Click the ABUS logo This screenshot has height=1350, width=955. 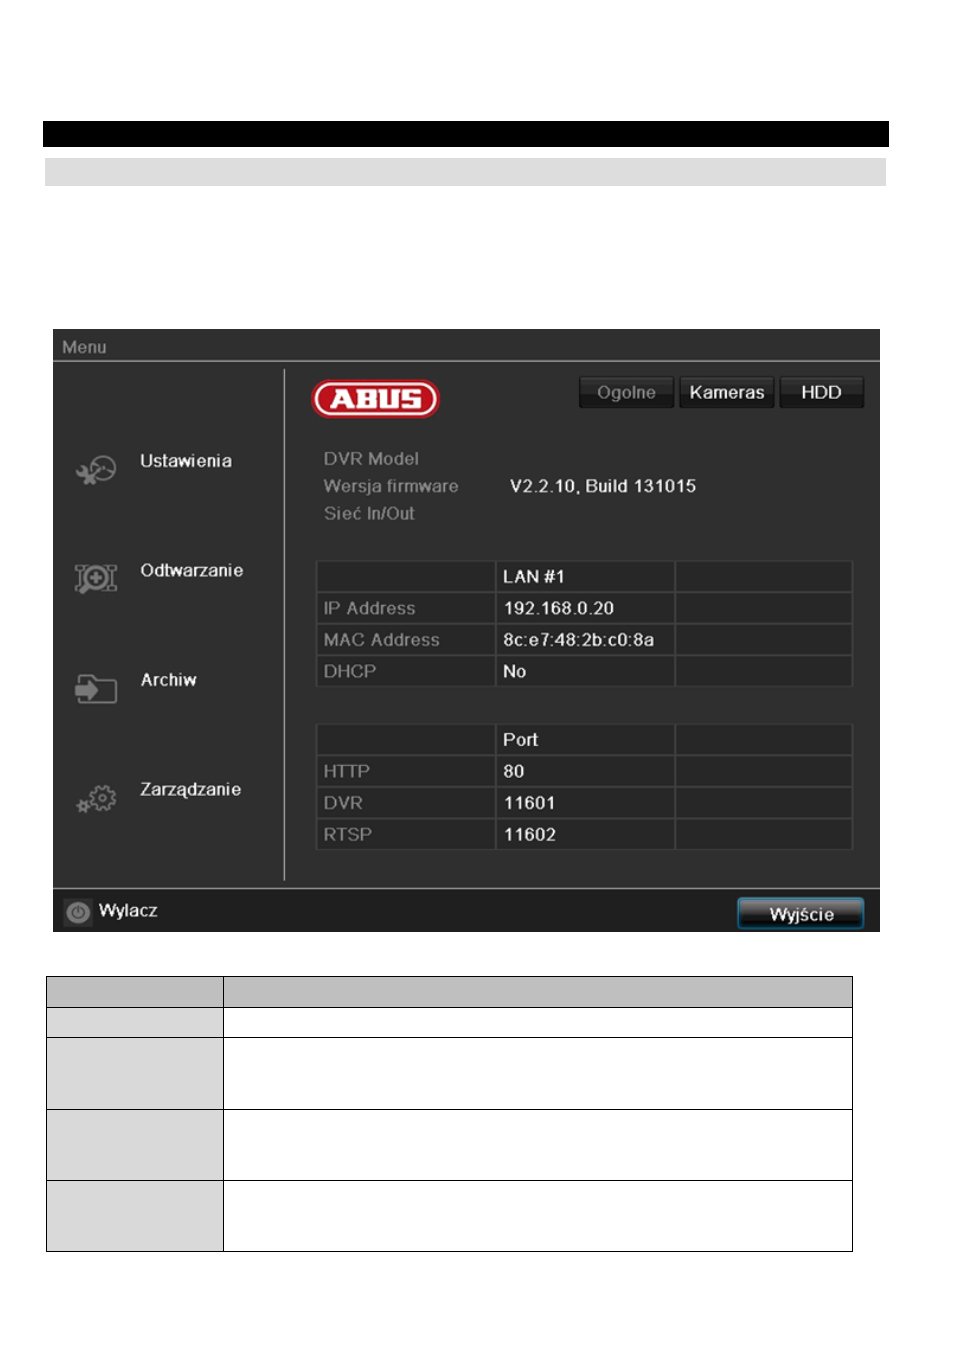click(375, 399)
